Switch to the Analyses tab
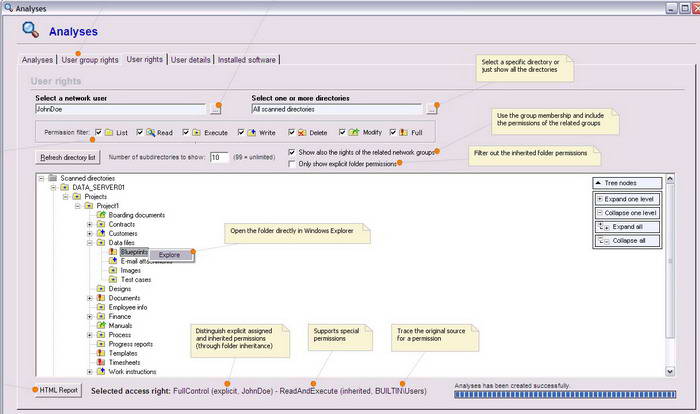 [37, 60]
